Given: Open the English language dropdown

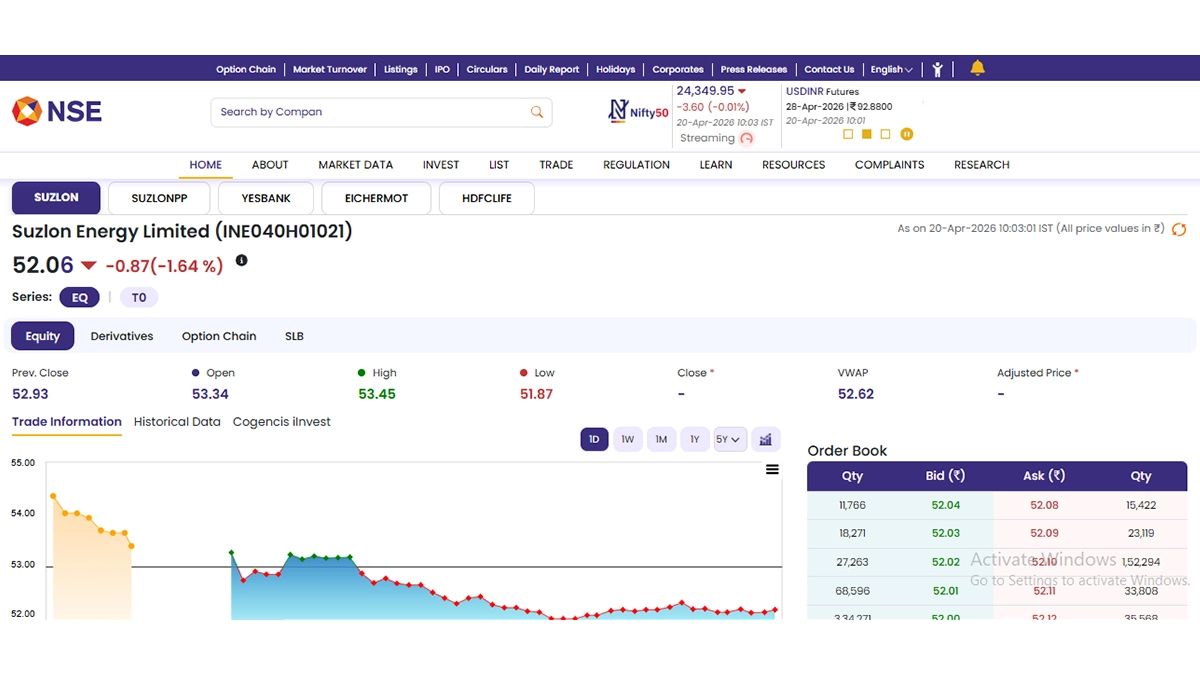Looking at the screenshot, I should tap(891, 69).
